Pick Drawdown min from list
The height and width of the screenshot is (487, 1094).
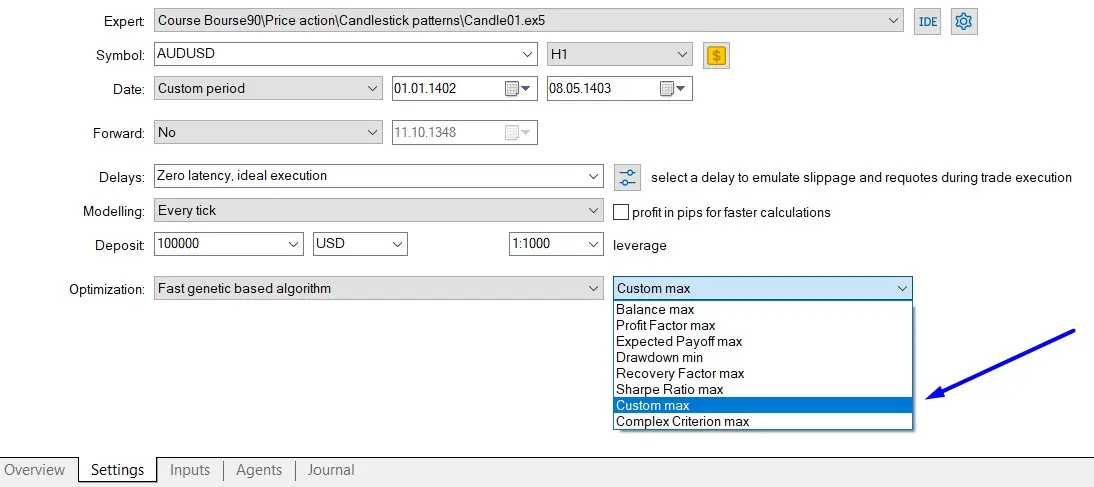[x=659, y=357]
